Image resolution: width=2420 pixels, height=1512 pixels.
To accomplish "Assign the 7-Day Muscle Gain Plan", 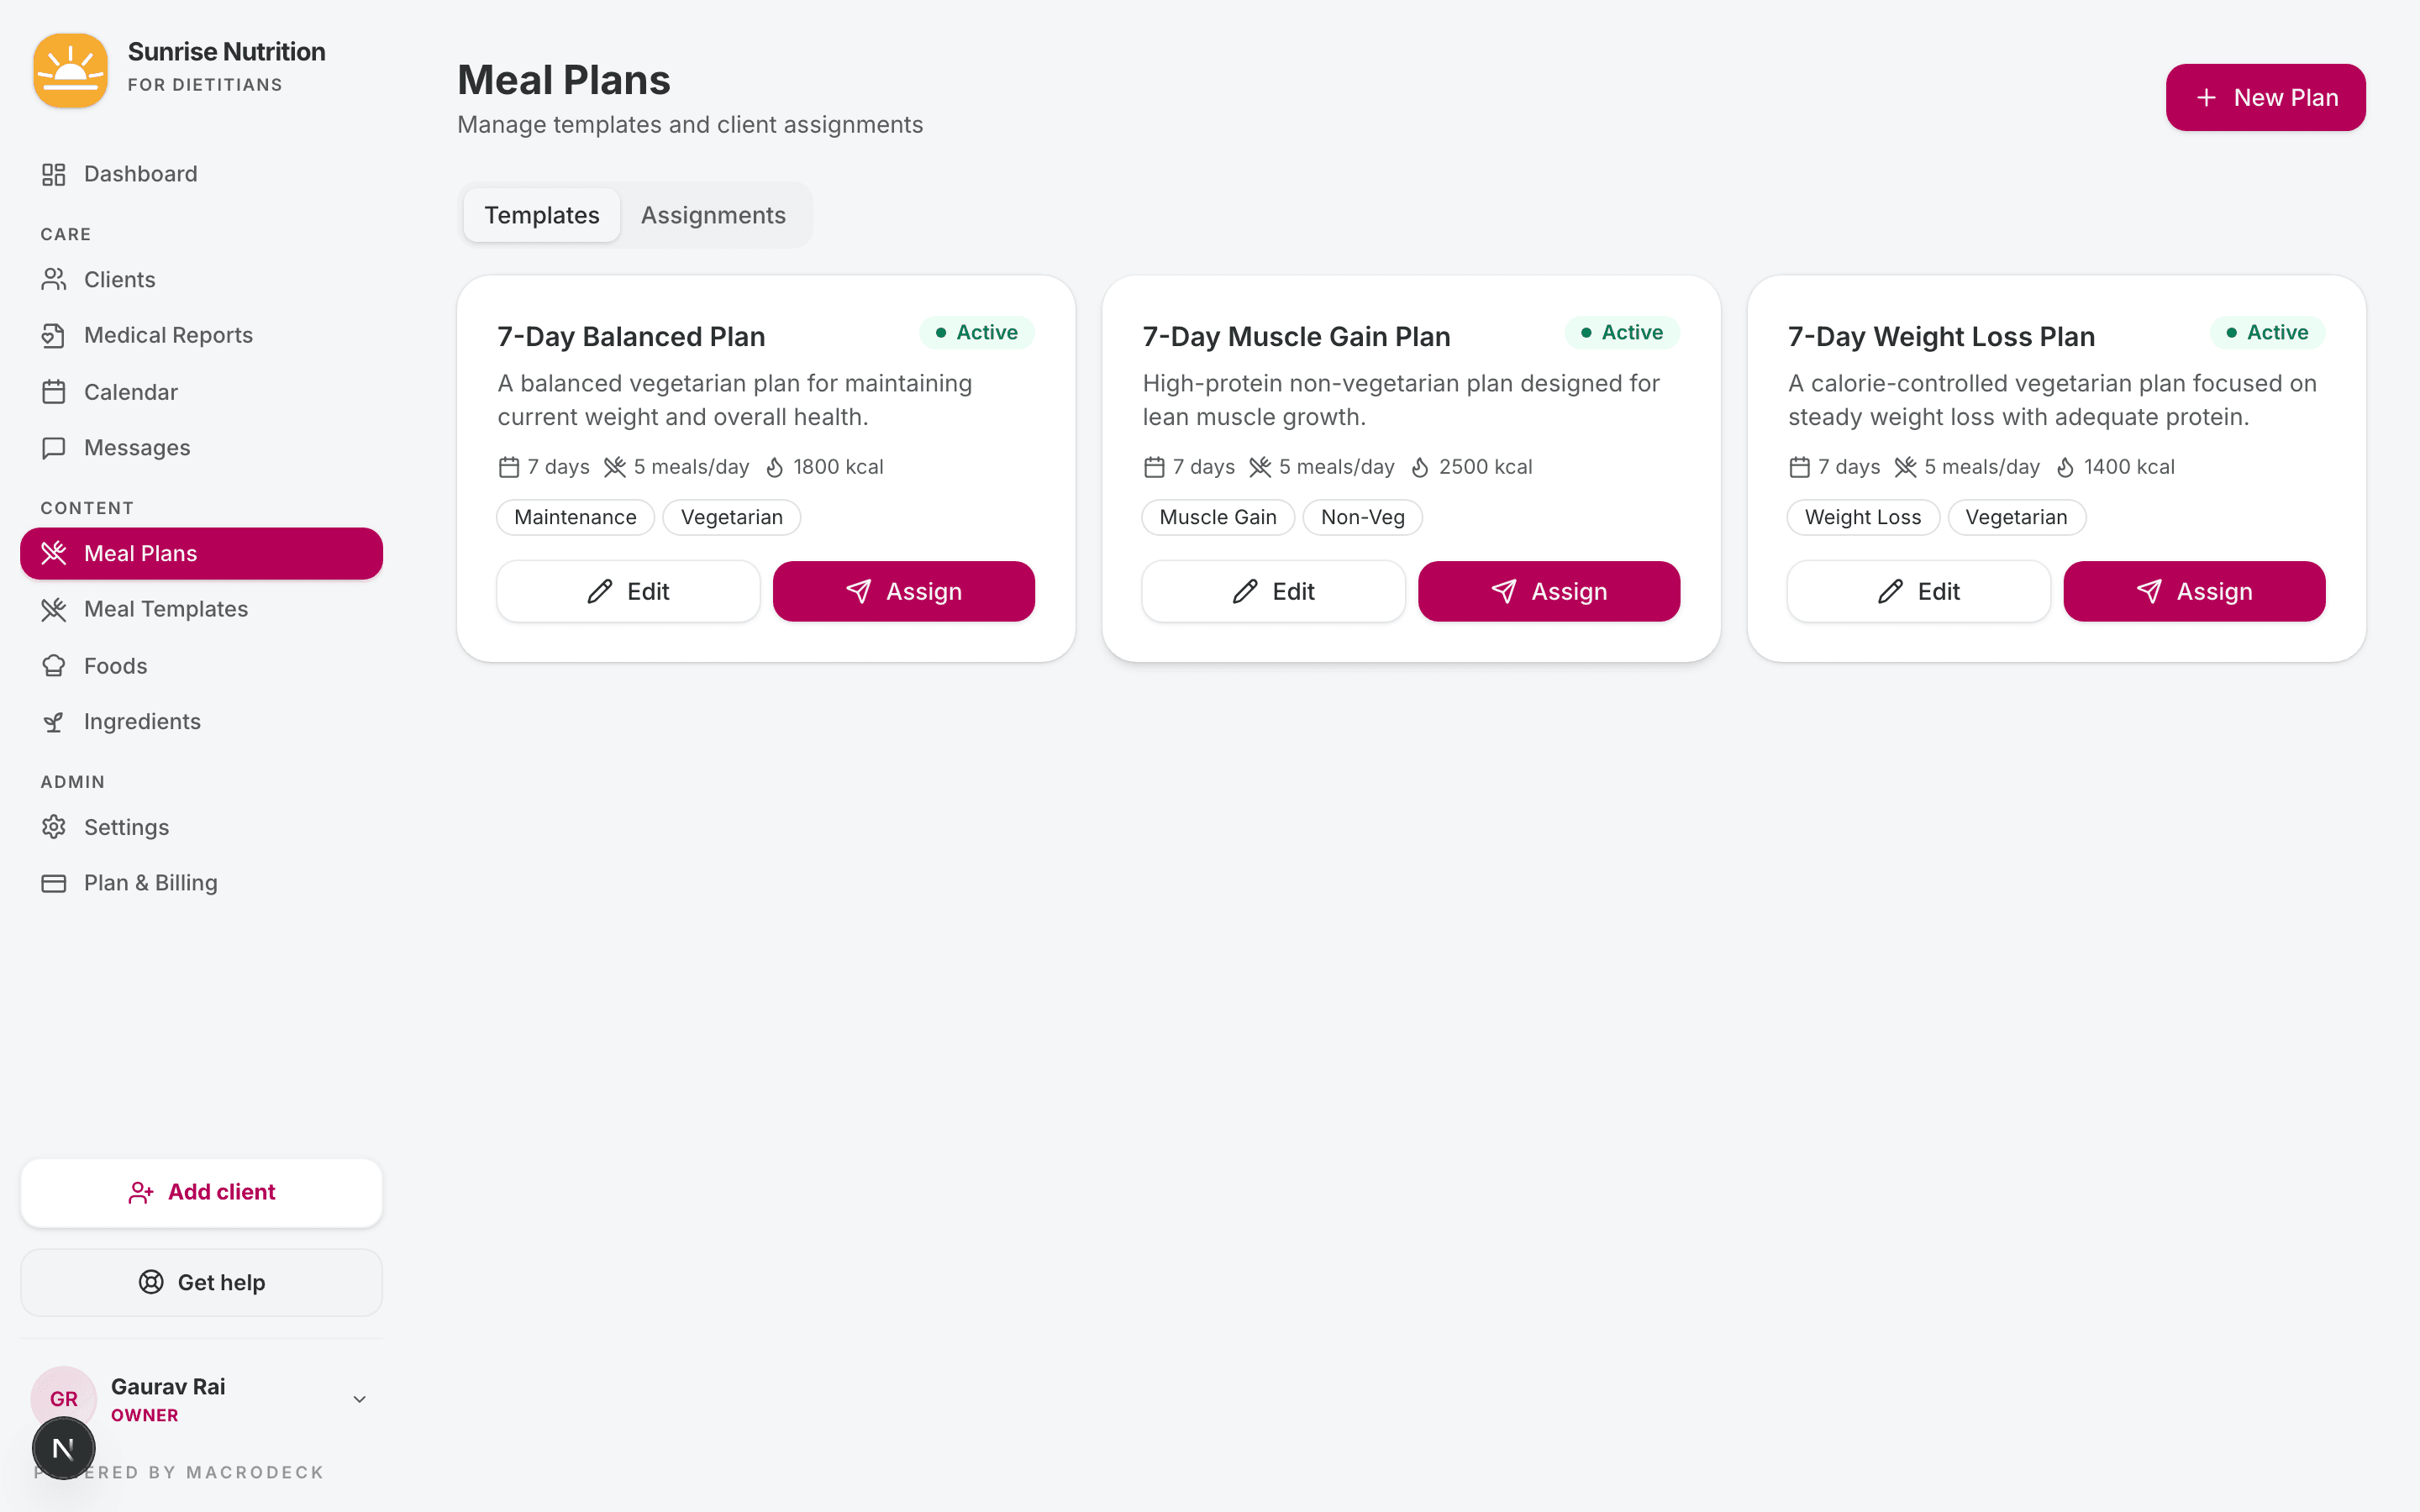I will point(1548,591).
